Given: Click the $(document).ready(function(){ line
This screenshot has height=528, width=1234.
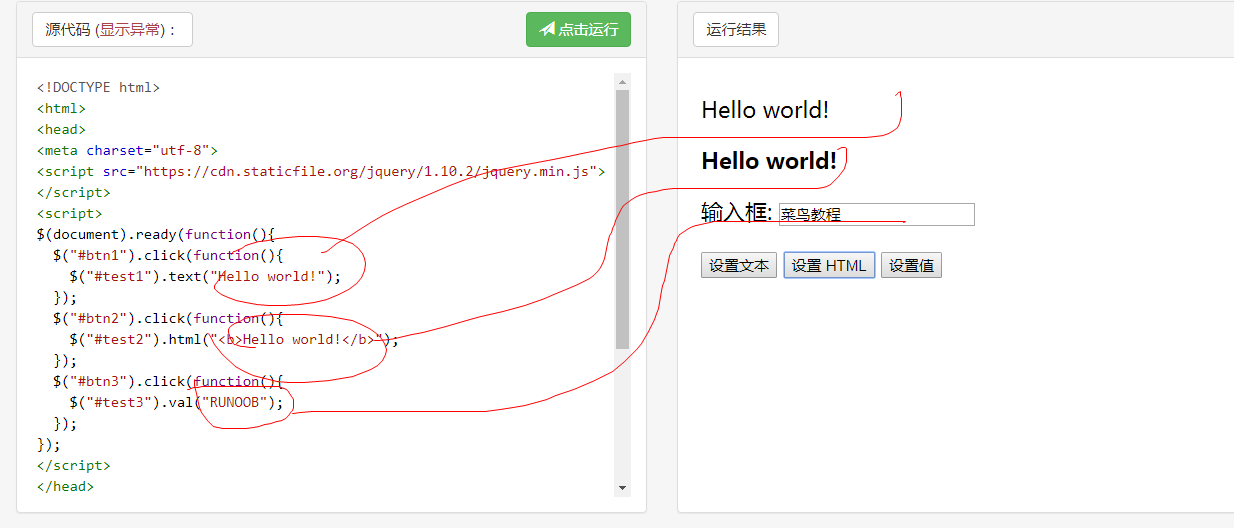Looking at the screenshot, I should 155,234.
